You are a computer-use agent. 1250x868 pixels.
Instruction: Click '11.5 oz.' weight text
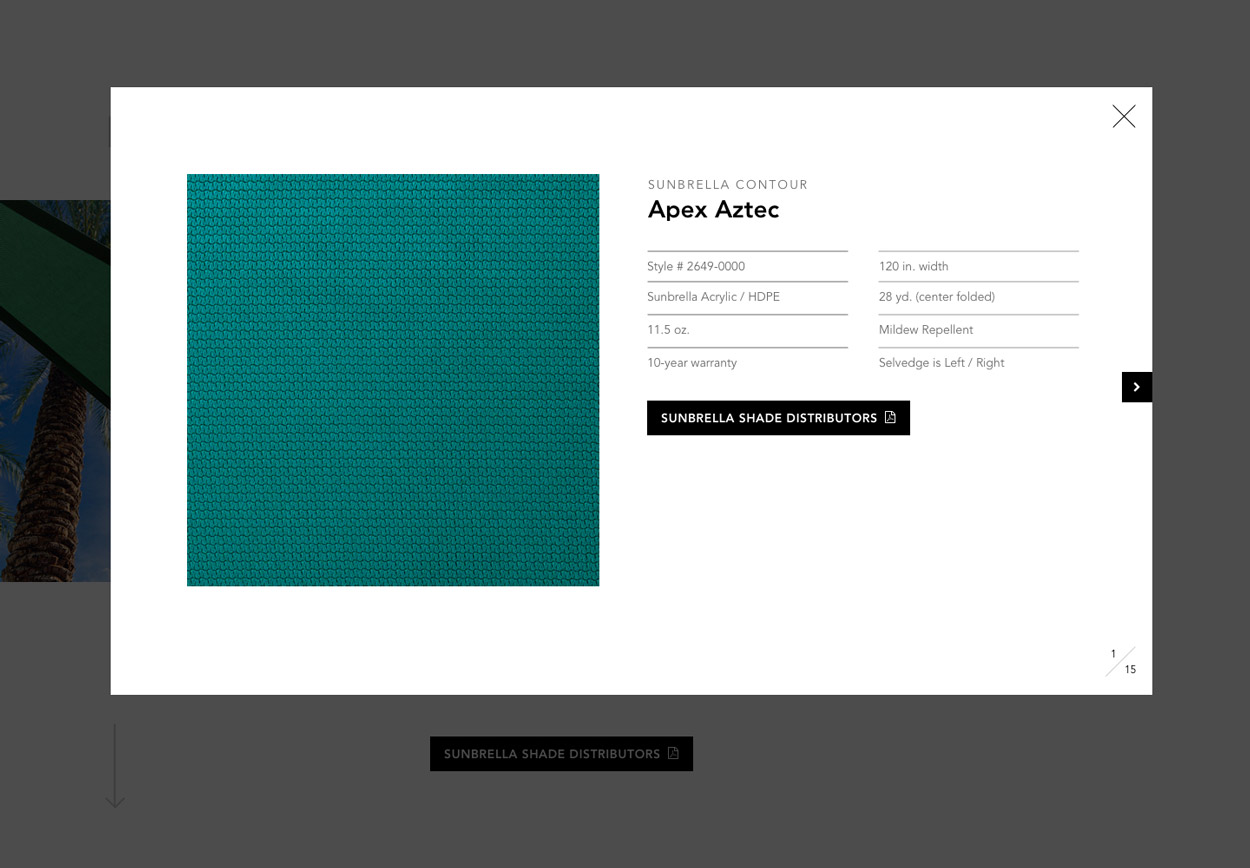pos(668,330)
